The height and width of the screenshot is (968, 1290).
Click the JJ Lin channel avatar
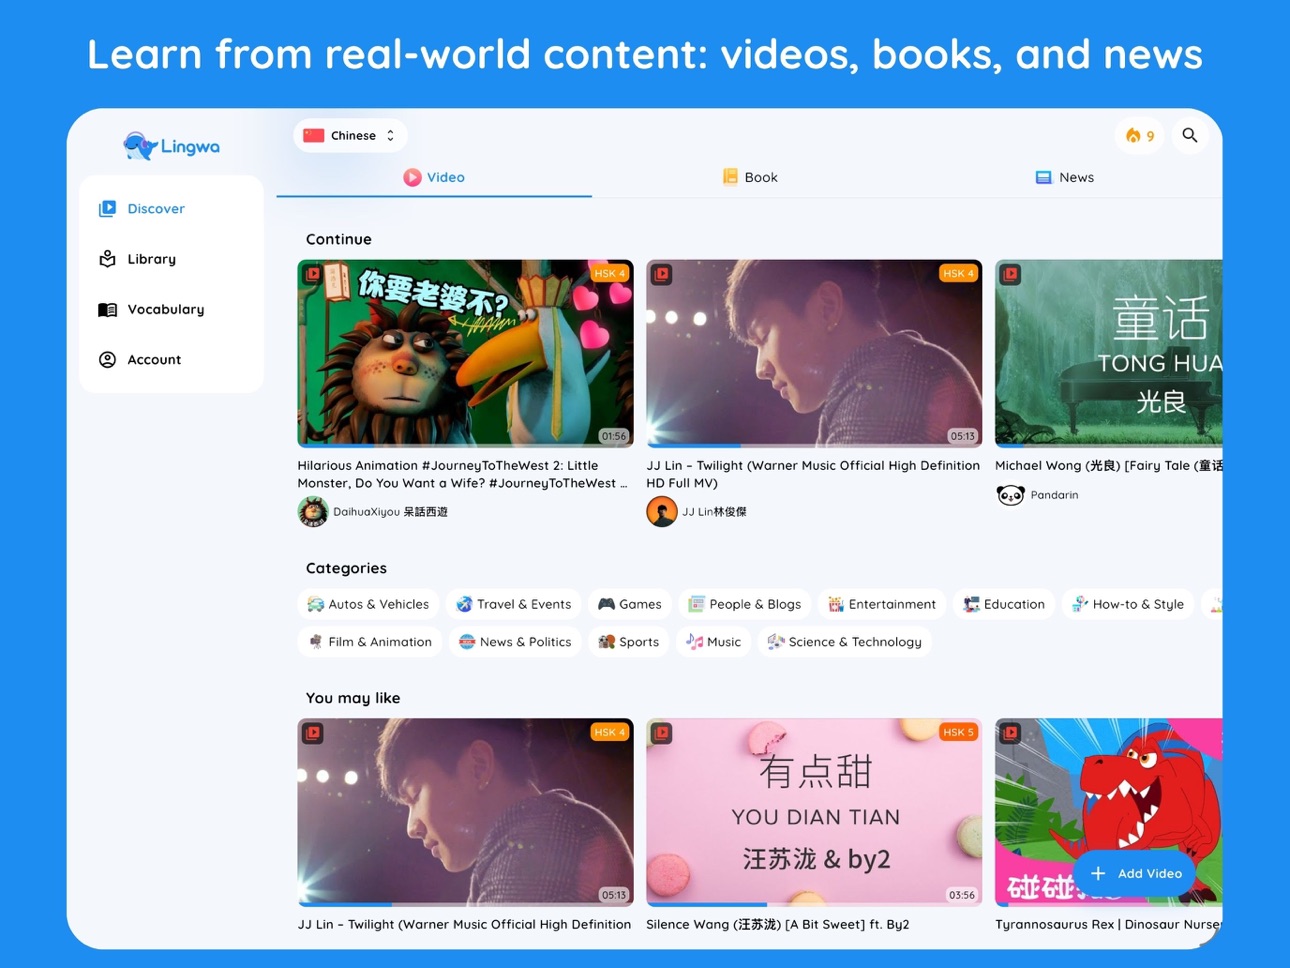point(661,511)
